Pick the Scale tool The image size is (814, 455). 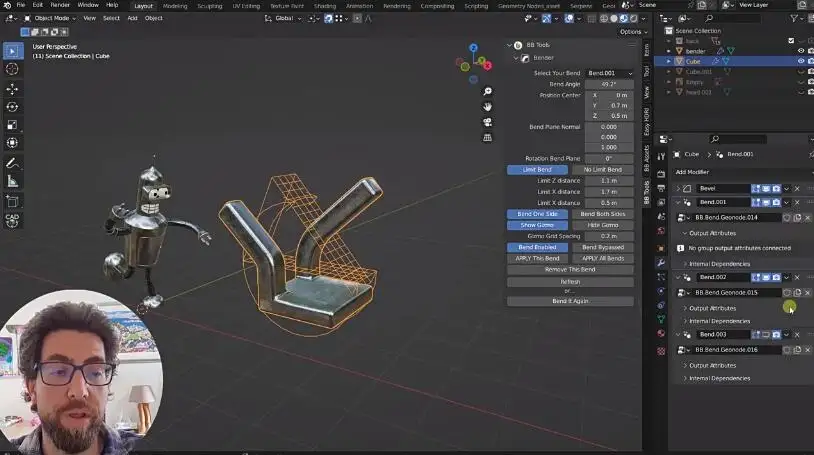[x=12, y=125]
